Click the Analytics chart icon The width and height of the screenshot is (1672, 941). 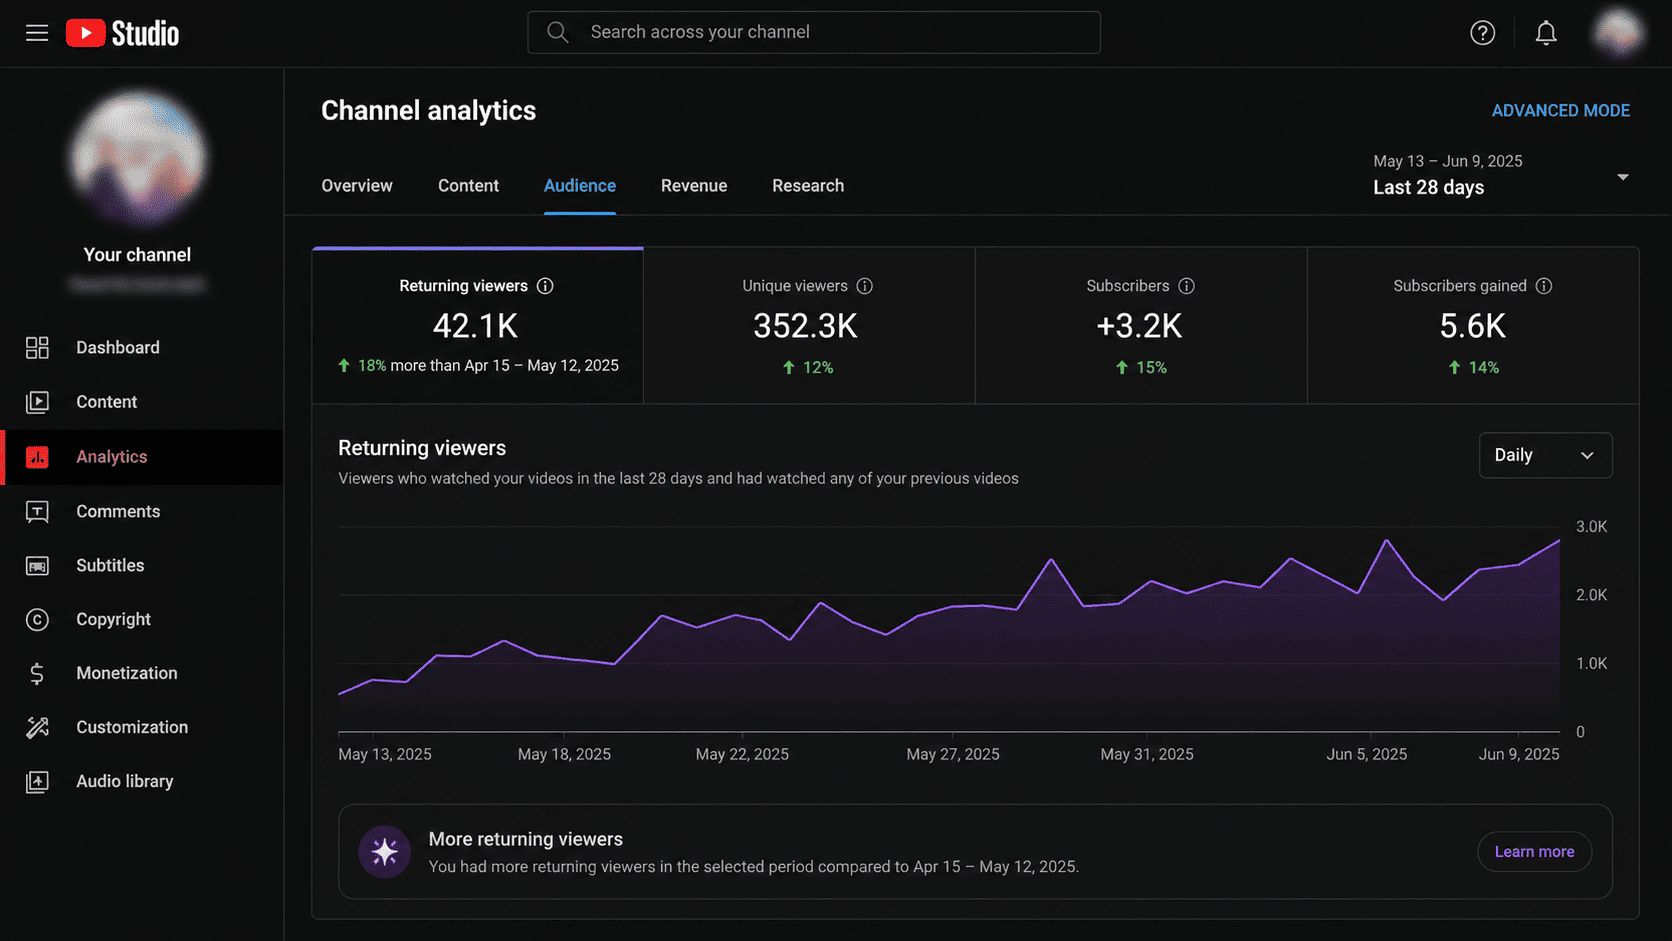coord(37,457)
